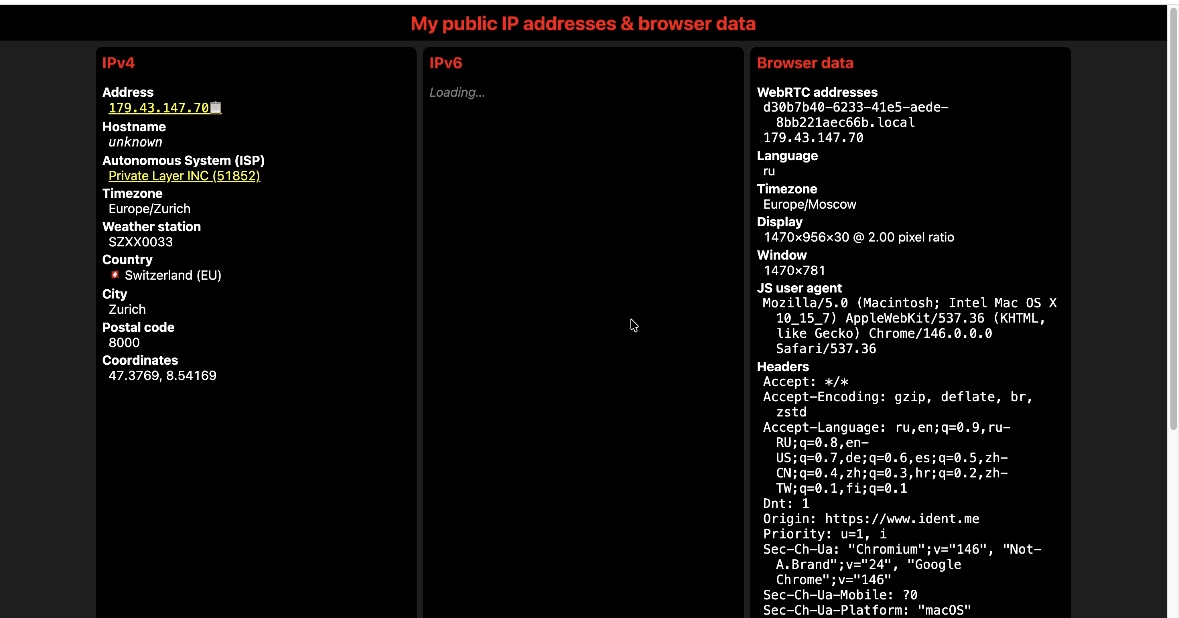Click the 'Switzerland (EU)' country text
The width and height of the screenshot is (1179, 618).
coord(173,275)
